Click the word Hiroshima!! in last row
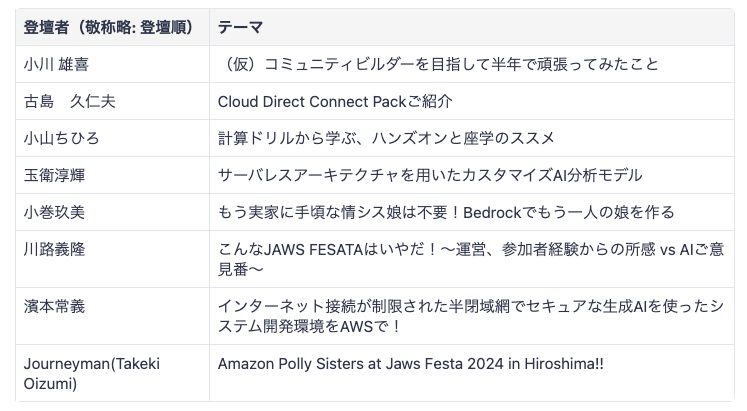 pyautogui.click(x=564, y=364)
